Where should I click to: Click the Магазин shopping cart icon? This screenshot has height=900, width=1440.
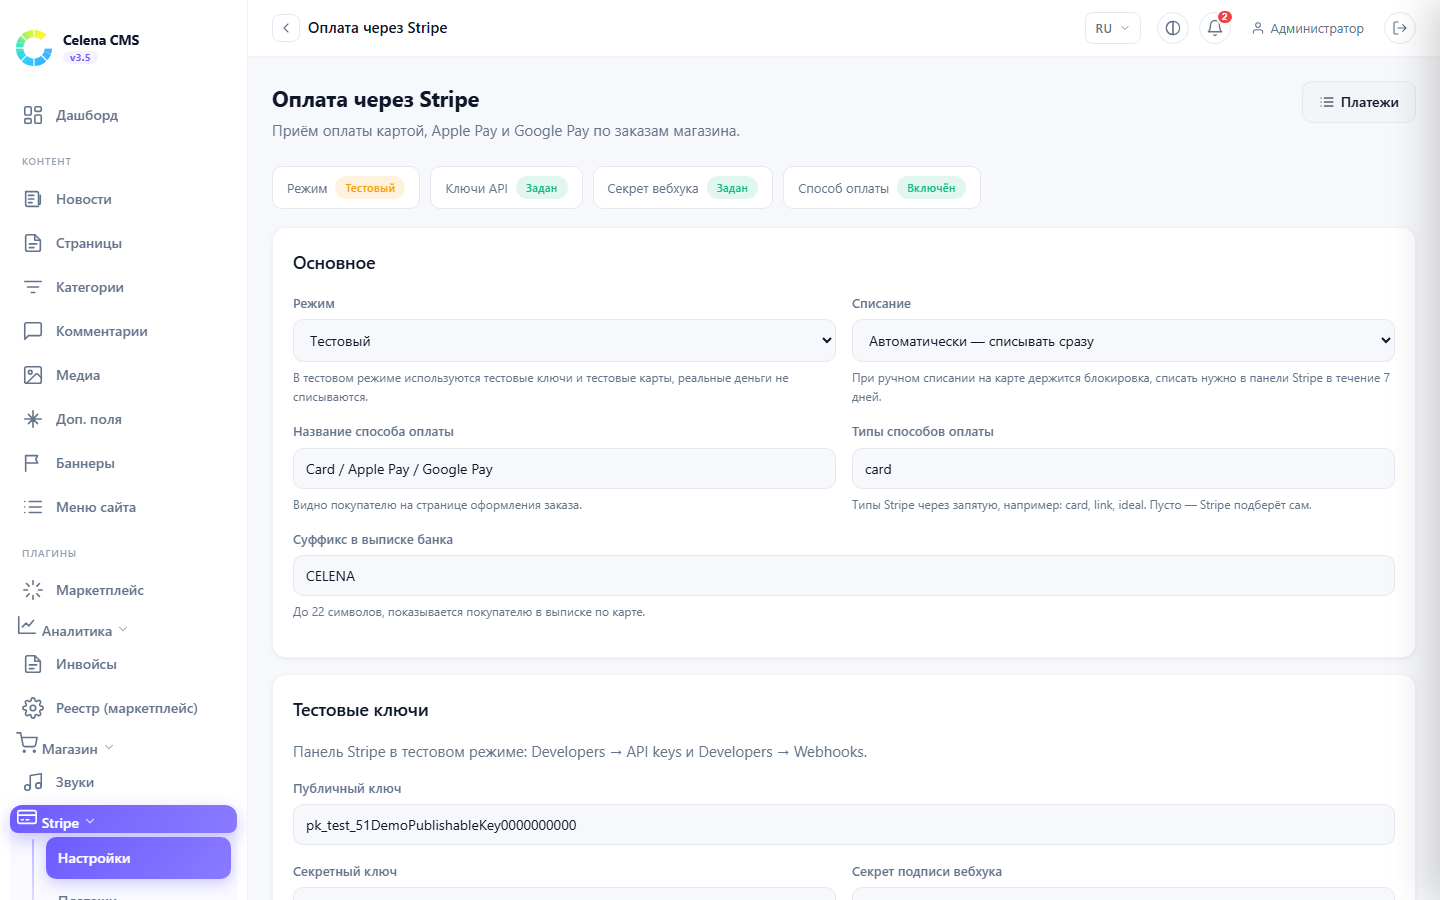pyautogui.click(x=27, y=743)
